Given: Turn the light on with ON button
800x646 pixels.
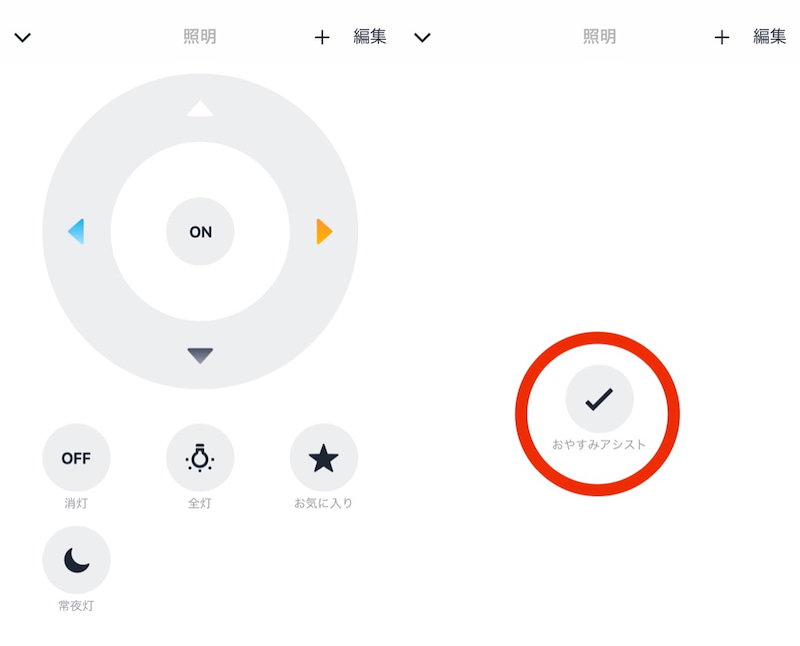Looking at the screenshot, I should click(200, 231).
